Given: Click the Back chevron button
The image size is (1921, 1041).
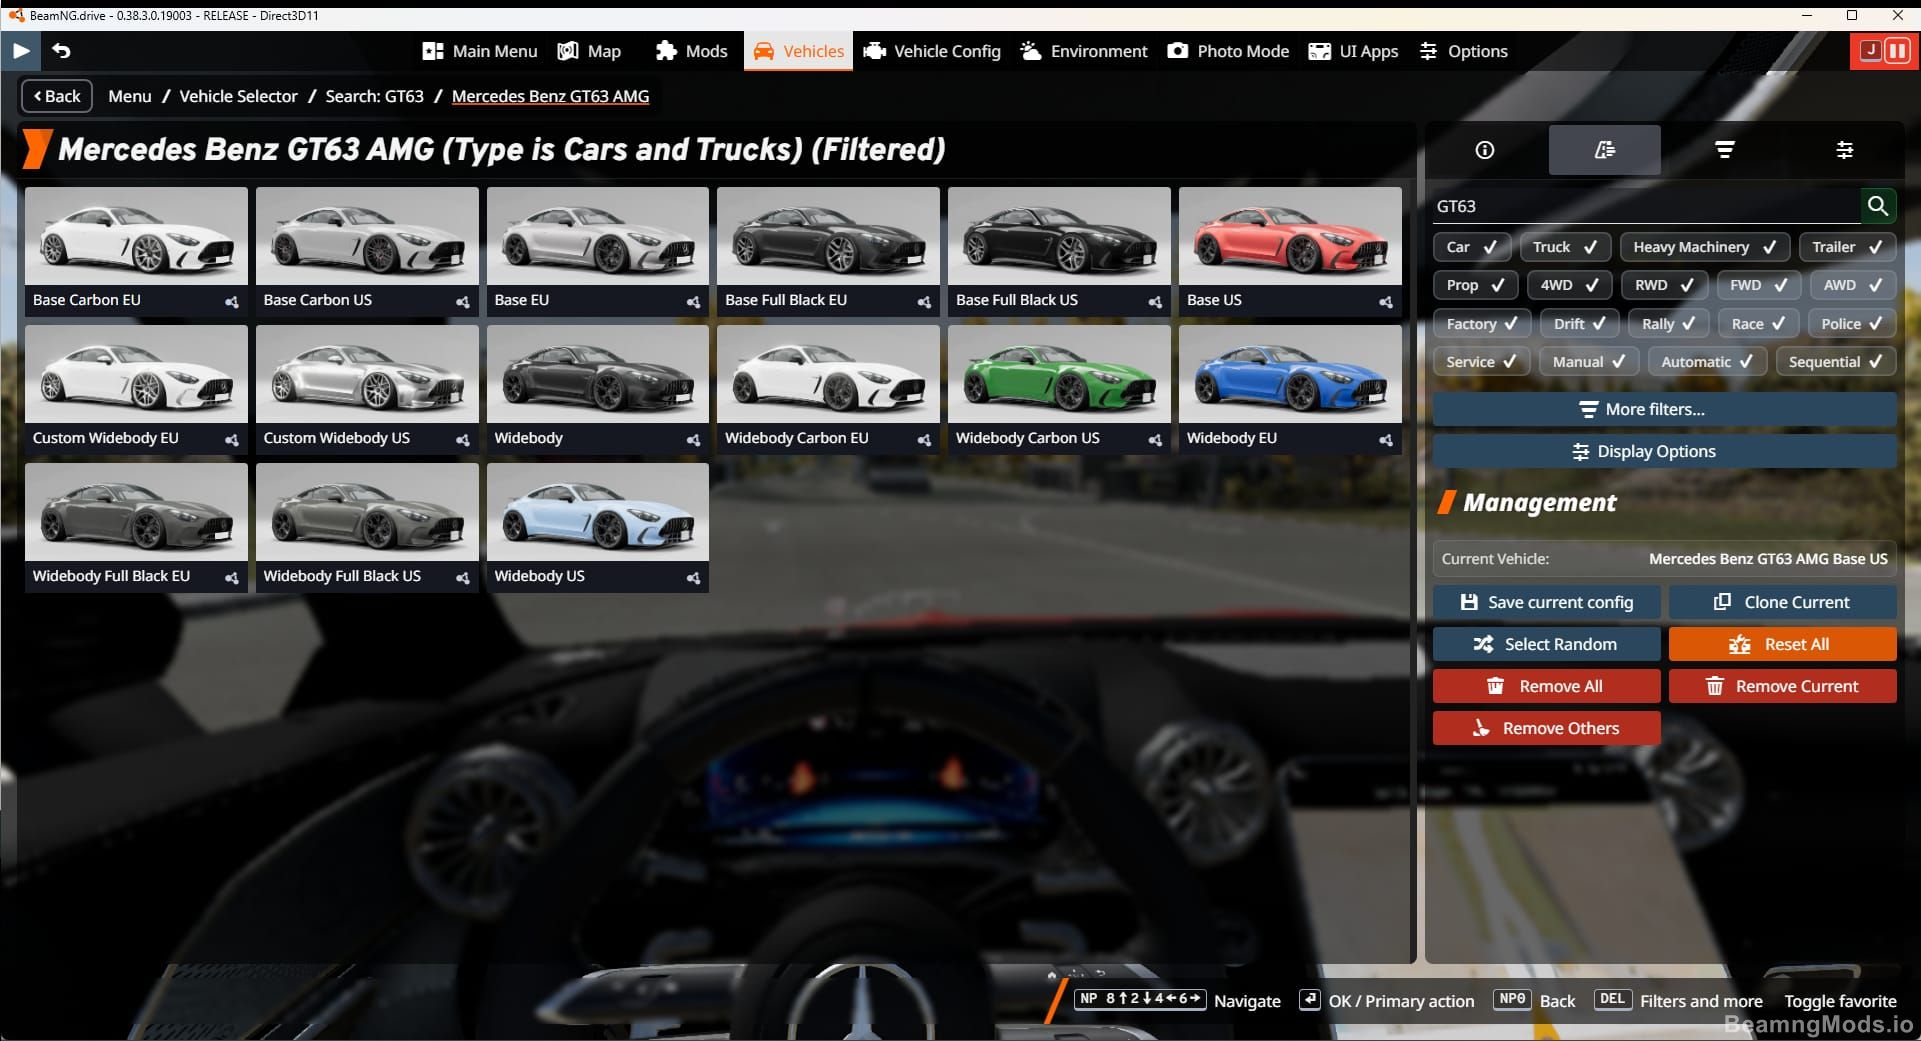Looking at the screenshot, I should pos(56,96).
